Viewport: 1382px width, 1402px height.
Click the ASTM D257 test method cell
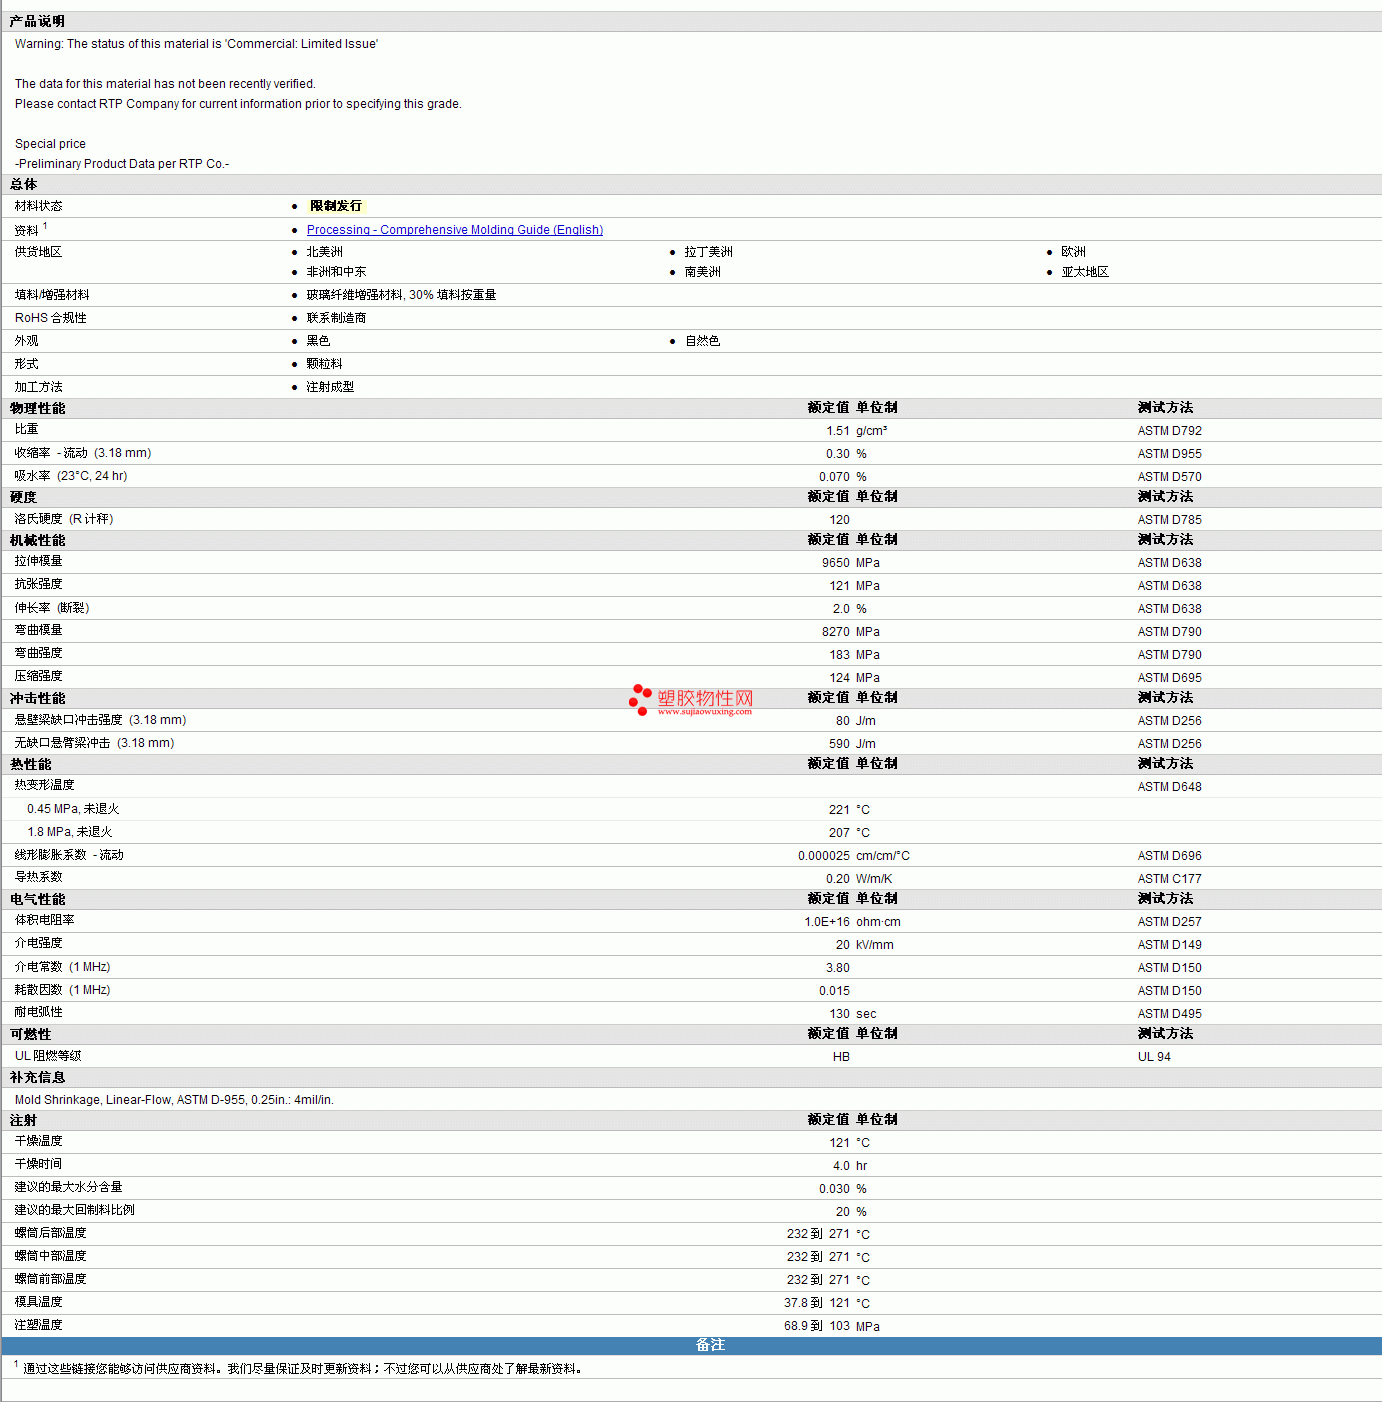pyautogui.click(x=1169, y=922)
